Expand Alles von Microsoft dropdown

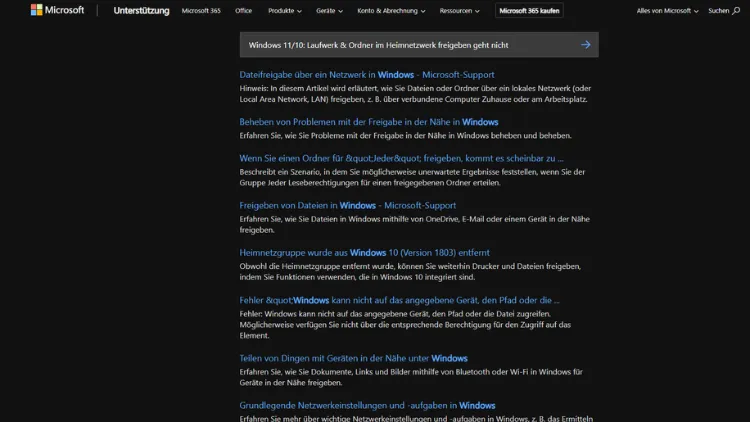(x=667, y=11)
